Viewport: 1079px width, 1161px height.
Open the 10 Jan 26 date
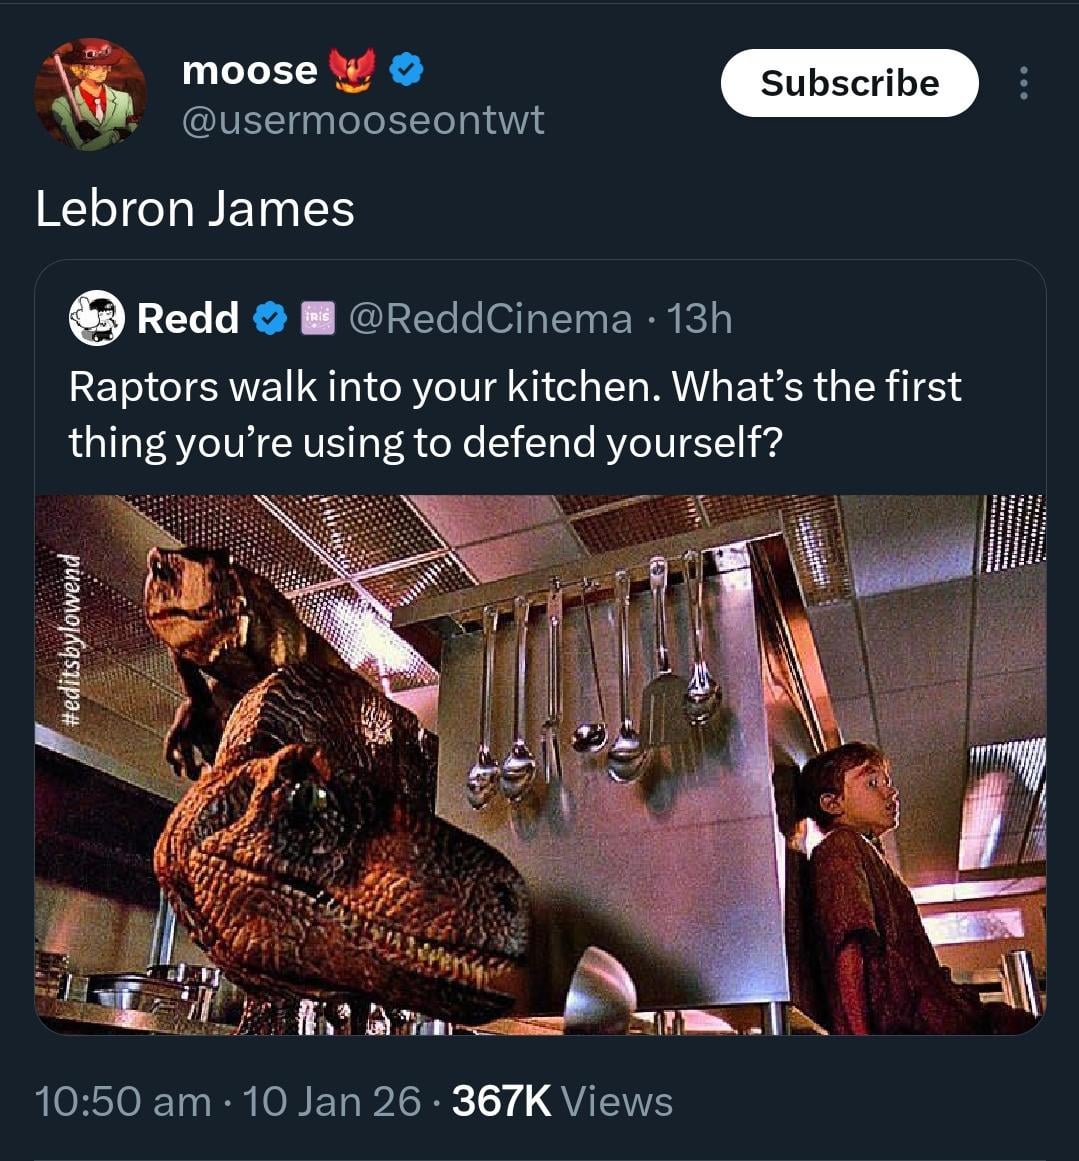click(332, 1101)
